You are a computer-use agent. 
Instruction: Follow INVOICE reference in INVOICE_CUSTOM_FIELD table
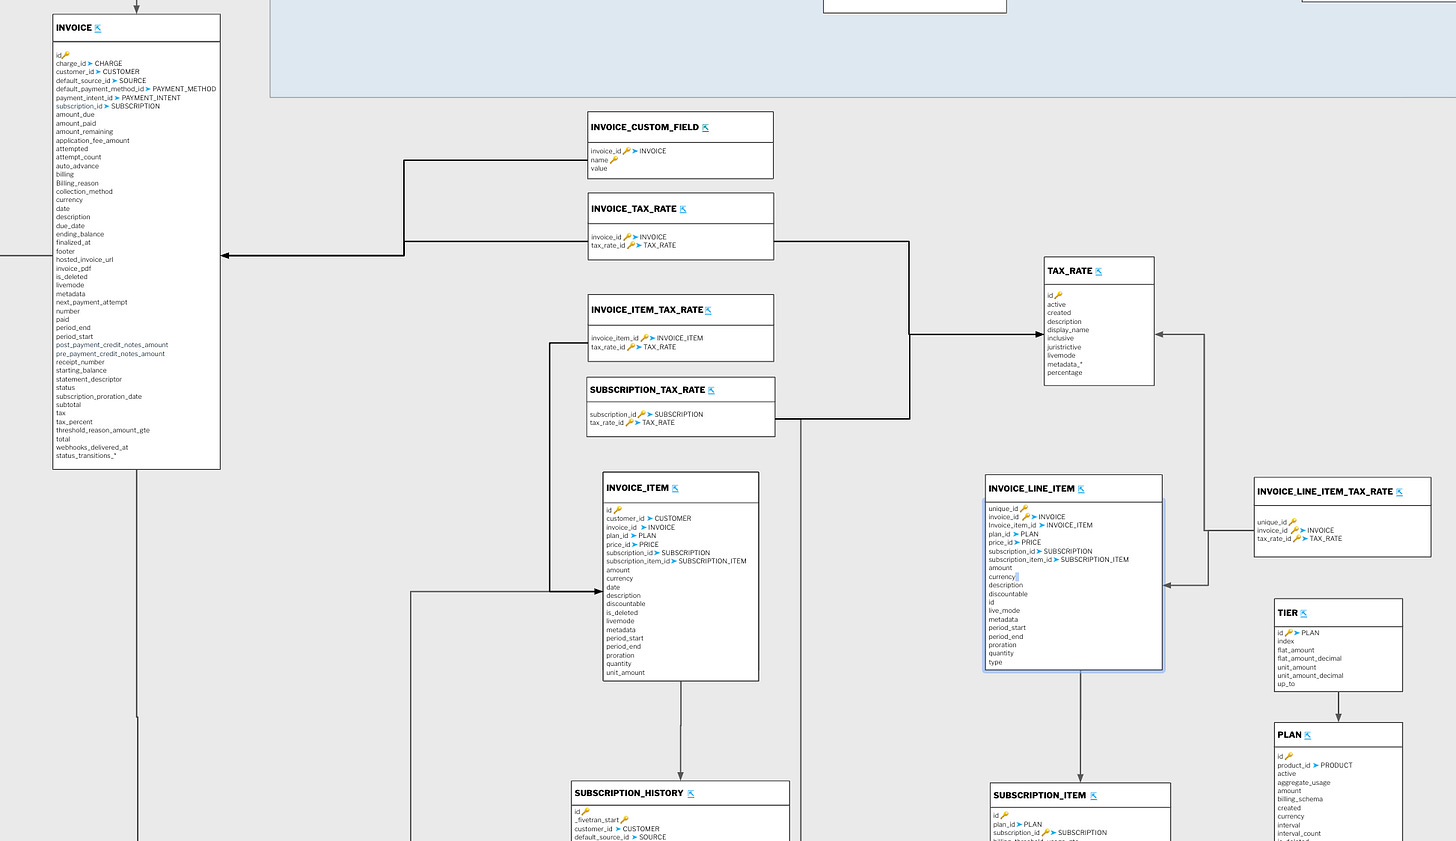[x=653, y=151]
